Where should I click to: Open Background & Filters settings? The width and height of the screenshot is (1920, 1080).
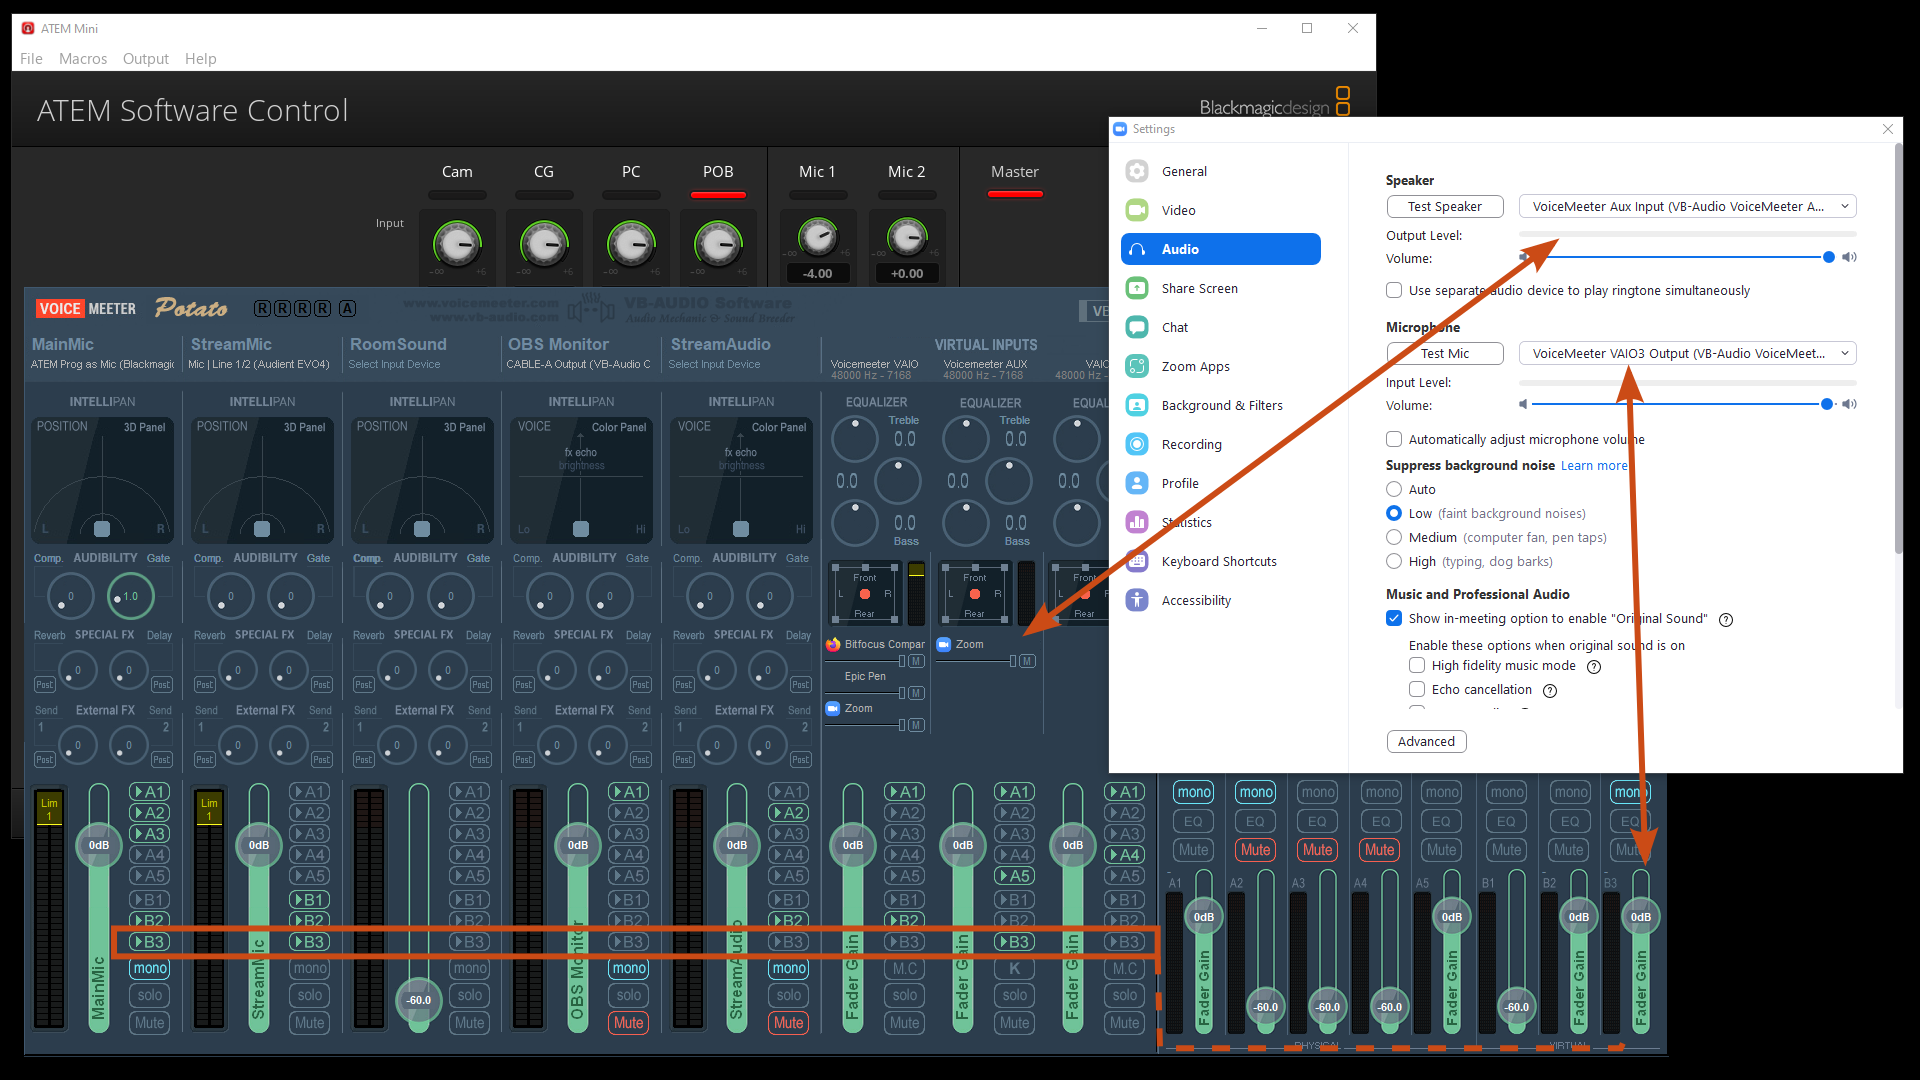[1220, 405]
